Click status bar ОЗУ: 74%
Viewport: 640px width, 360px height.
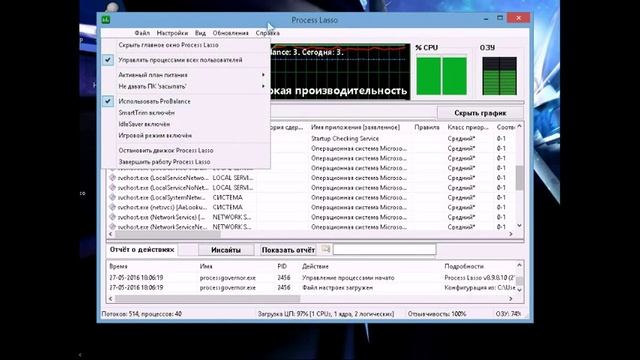coord(508,314)
